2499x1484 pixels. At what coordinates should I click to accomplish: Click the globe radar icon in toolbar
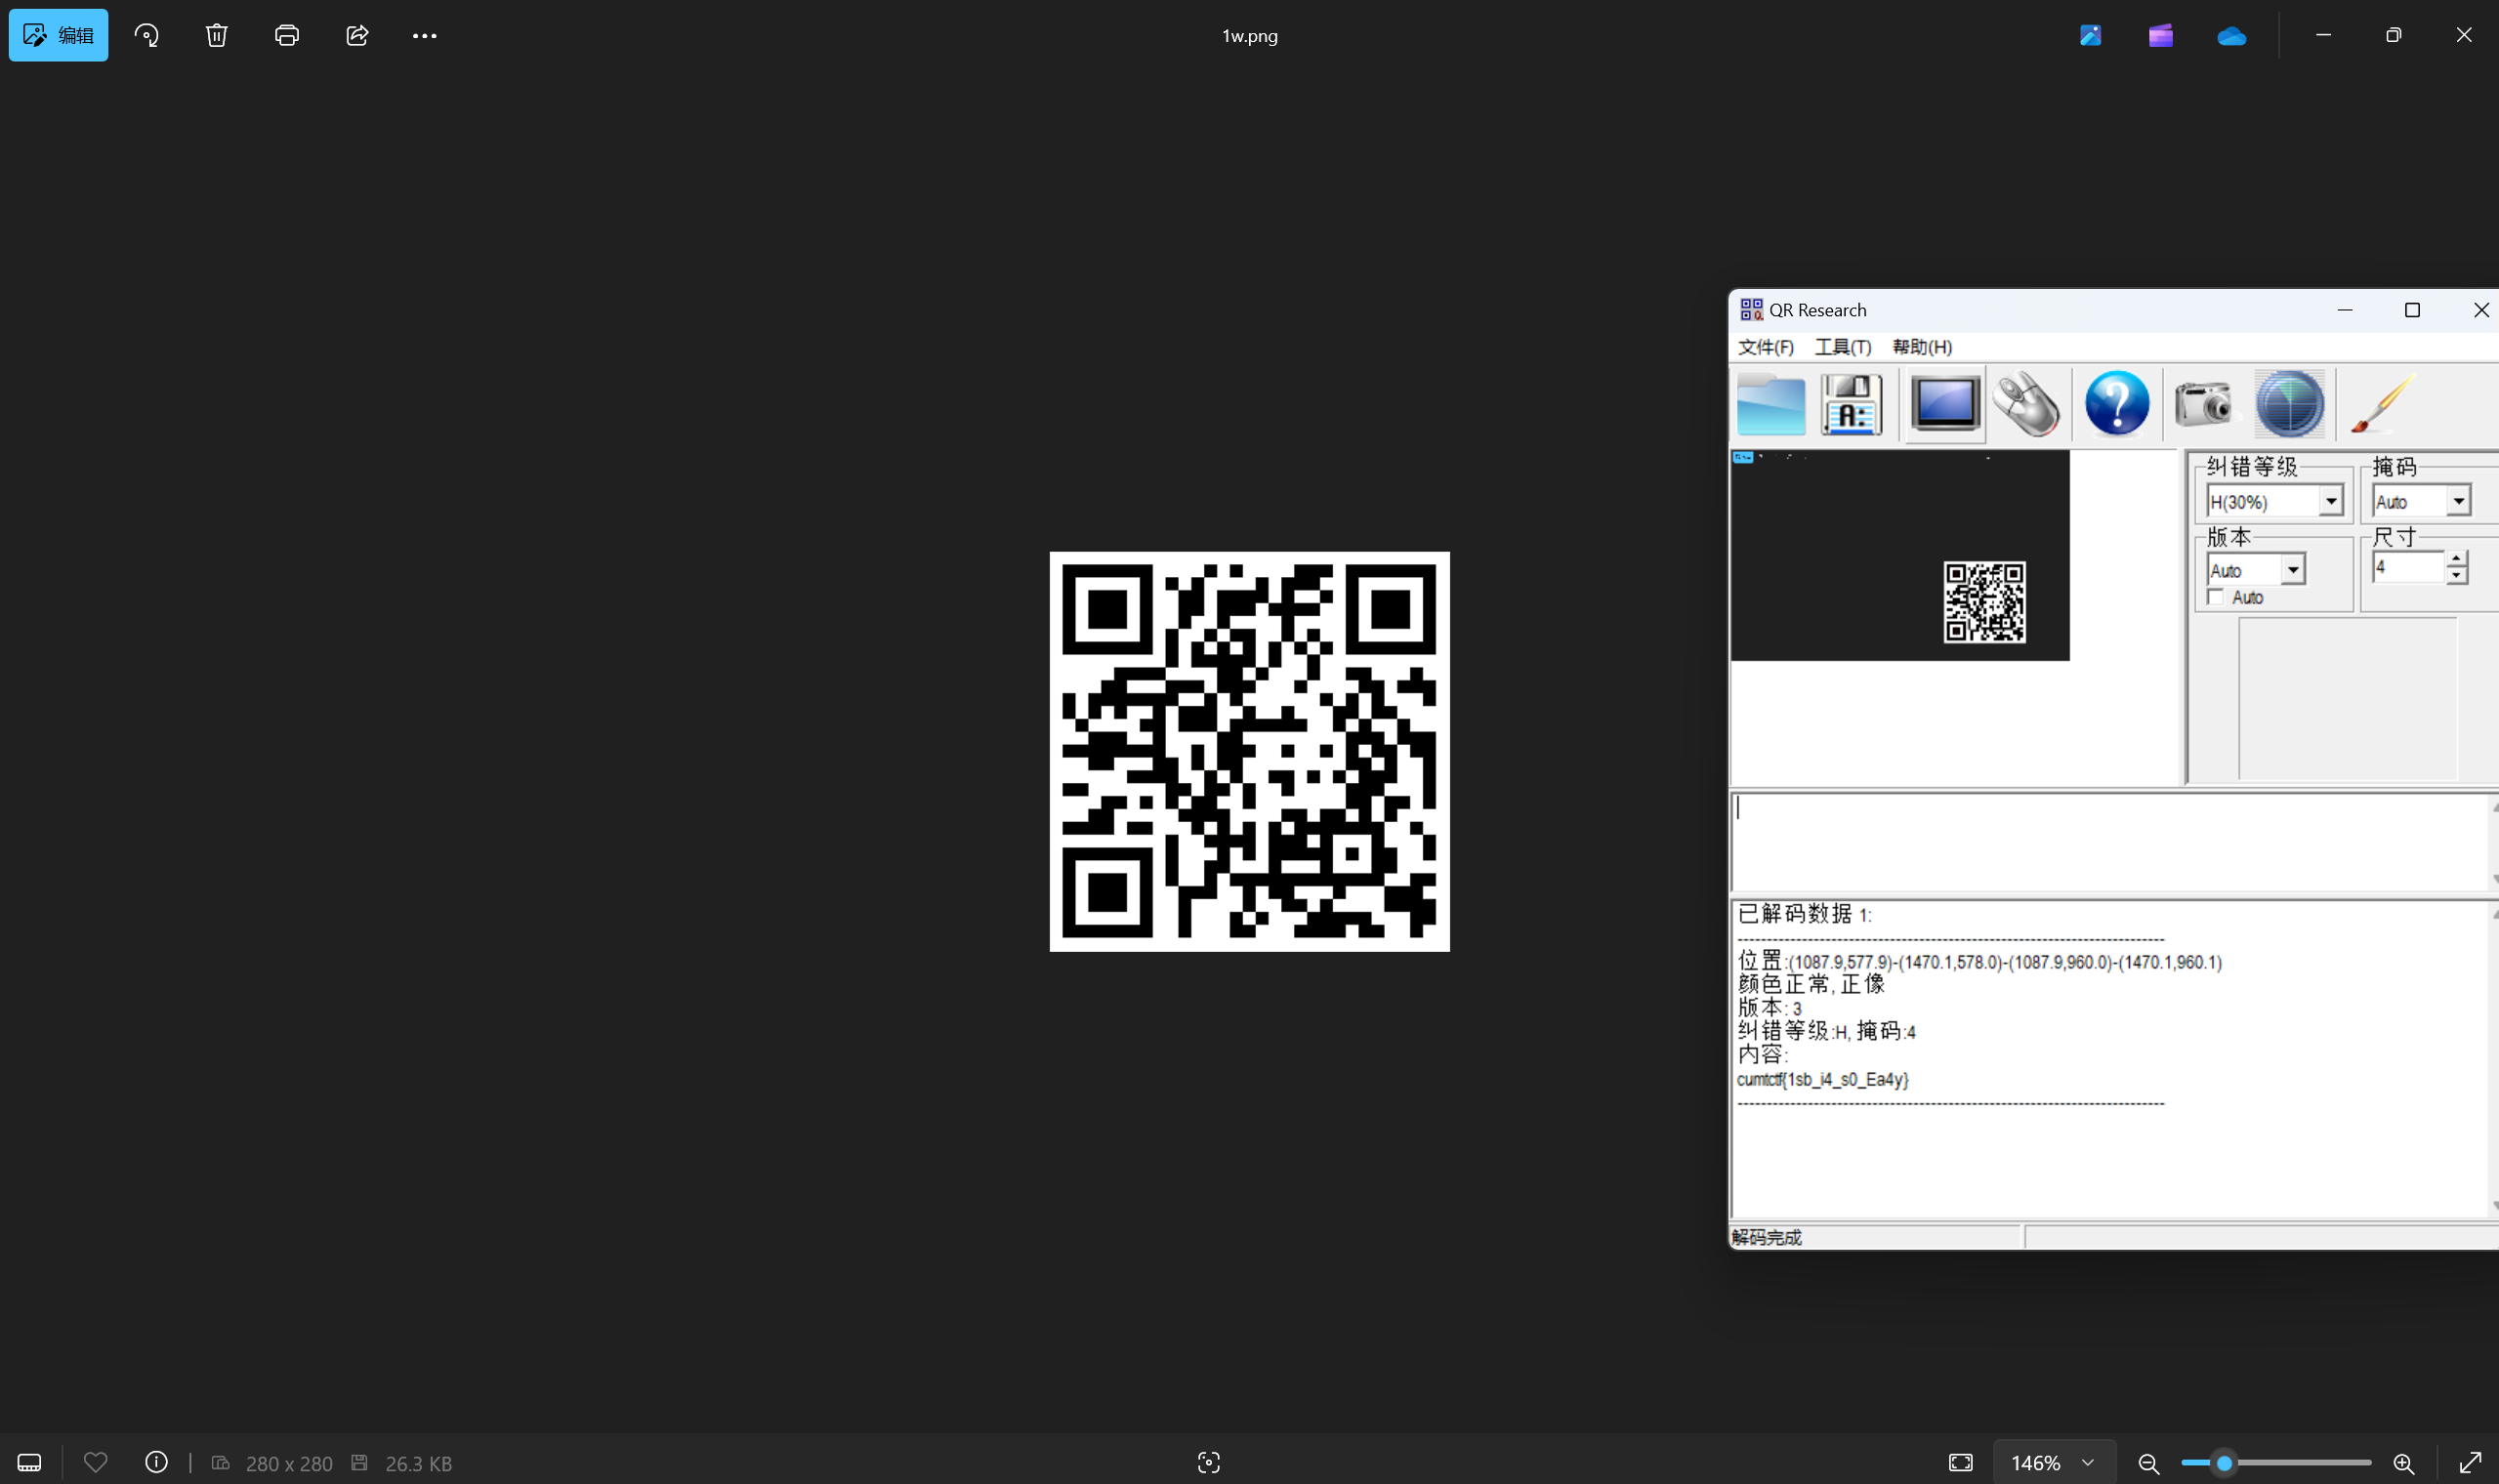(x=2289, y=404)
